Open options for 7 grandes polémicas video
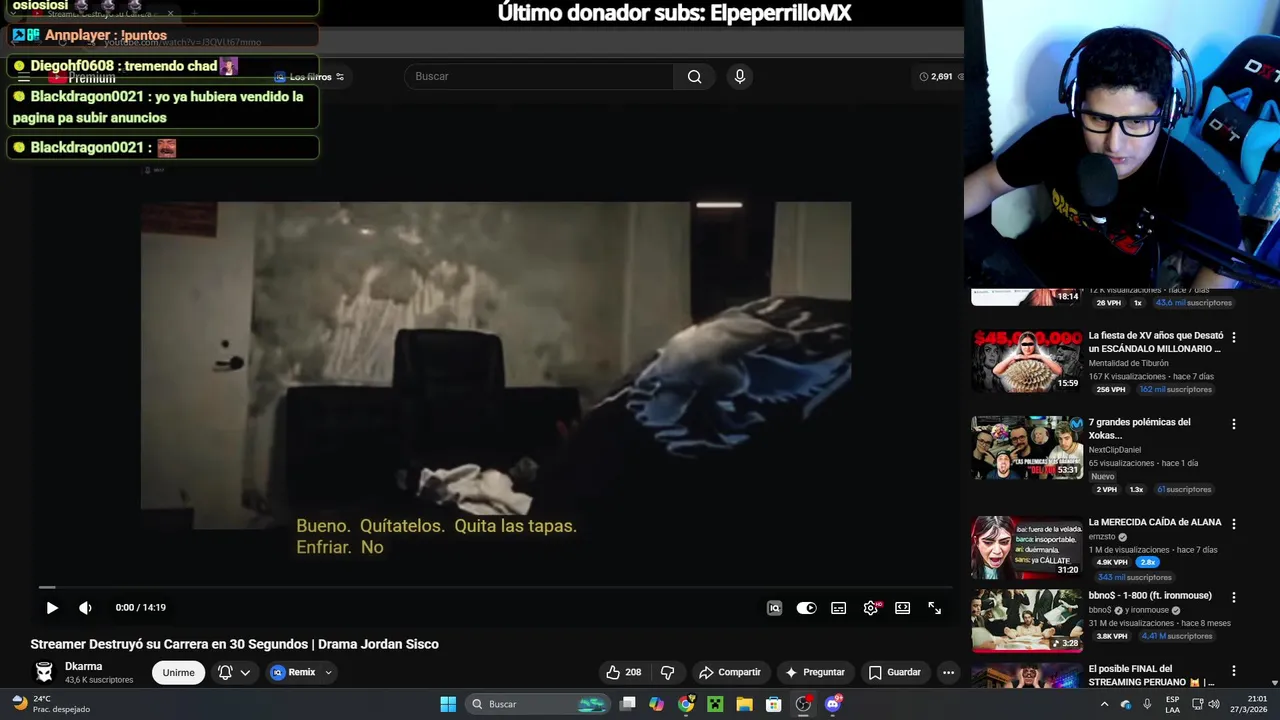The width and height of the screenshot is (1280, 720). [1233, 424]
